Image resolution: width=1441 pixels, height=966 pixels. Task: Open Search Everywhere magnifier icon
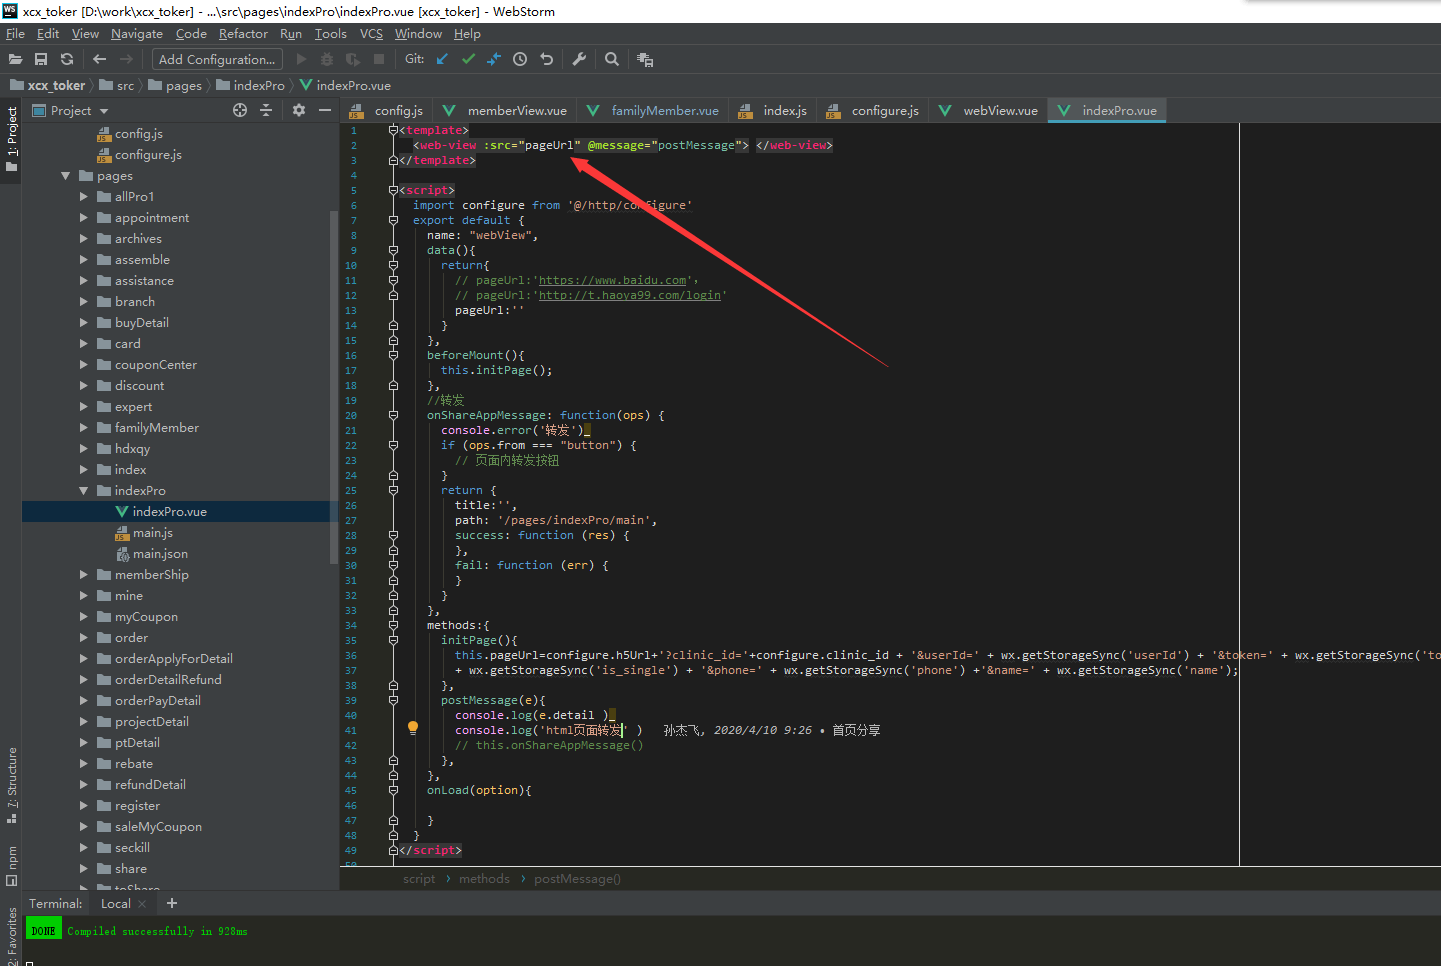[612, 59]
